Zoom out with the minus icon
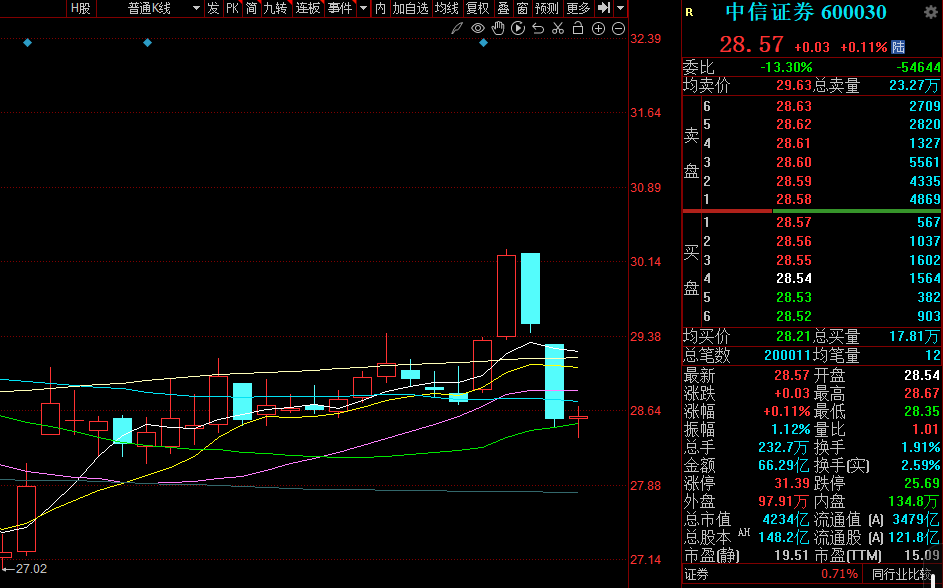 click(x=618, y=28)
